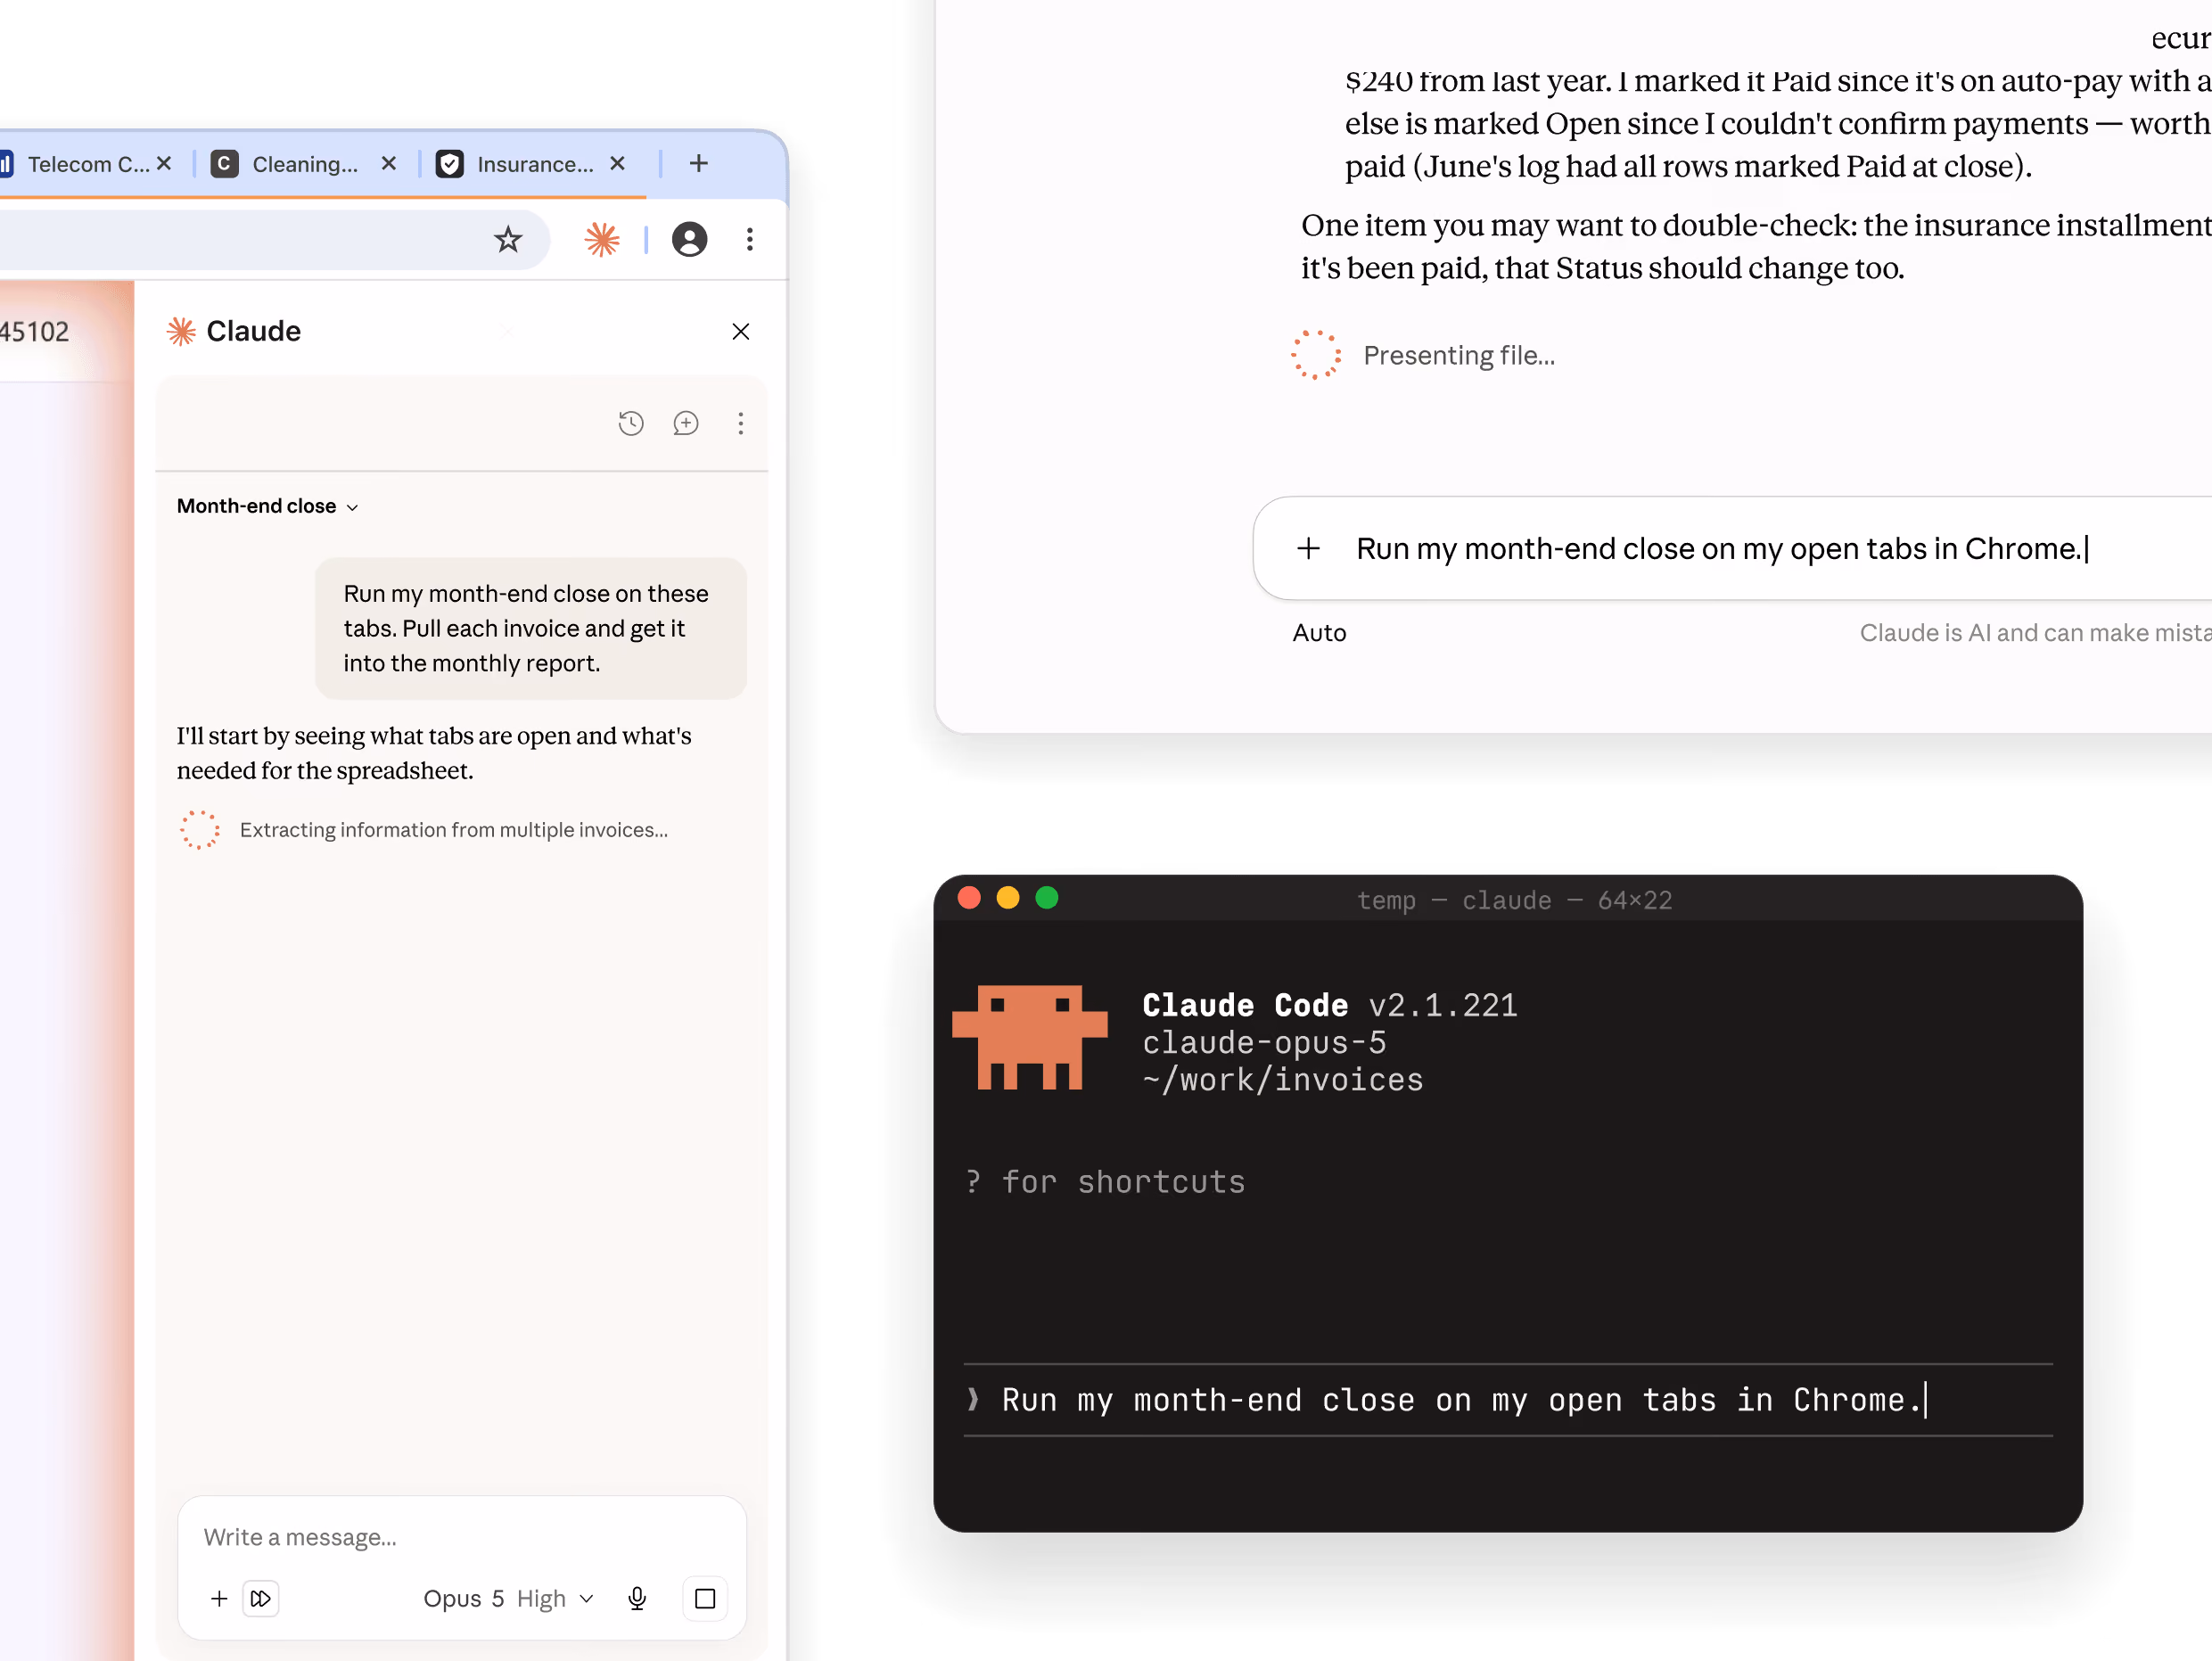2212x1661 pixels.
Task: Click the plus attach button in side panel
Action: tap(219, 1599)
